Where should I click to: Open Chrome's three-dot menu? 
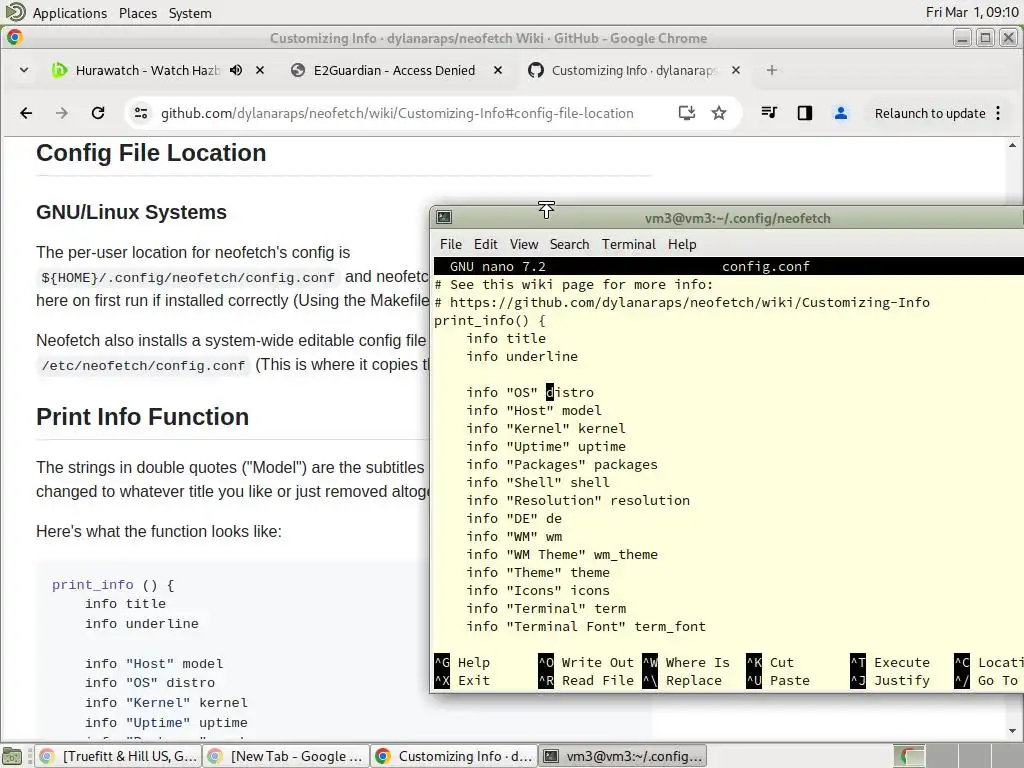pyautogui.click(x=998, y=113)
